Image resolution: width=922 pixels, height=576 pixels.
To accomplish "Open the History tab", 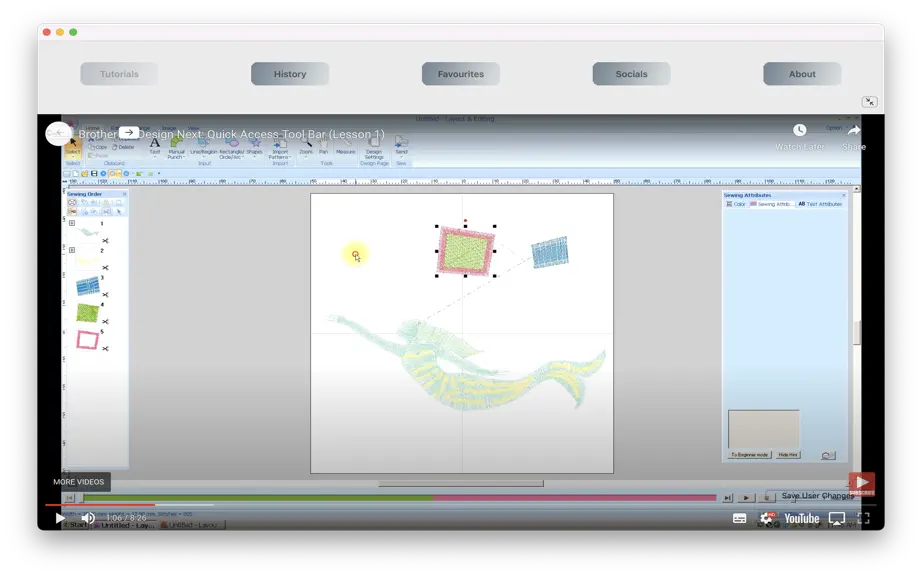I will 290,74.
